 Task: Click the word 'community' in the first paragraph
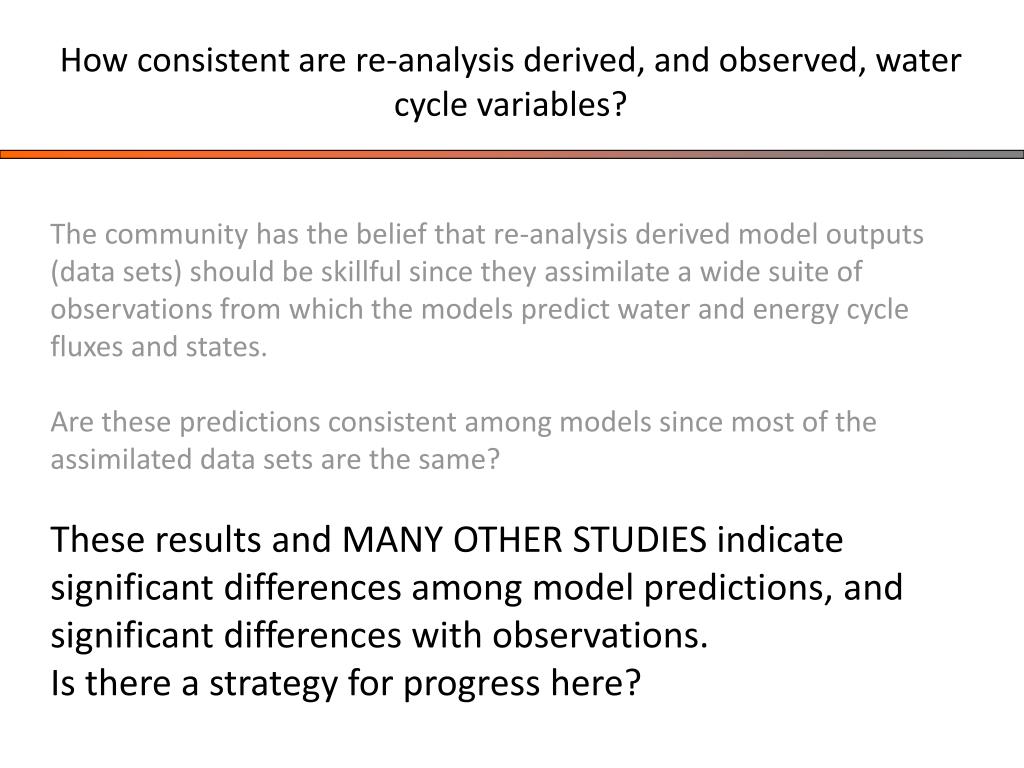coord(176,235)
